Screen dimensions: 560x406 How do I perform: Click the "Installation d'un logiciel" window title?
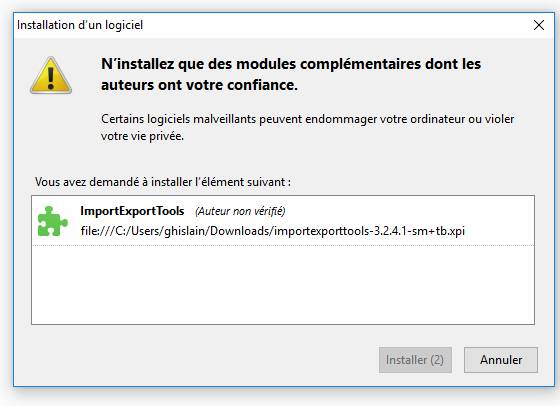pos(80,25)
